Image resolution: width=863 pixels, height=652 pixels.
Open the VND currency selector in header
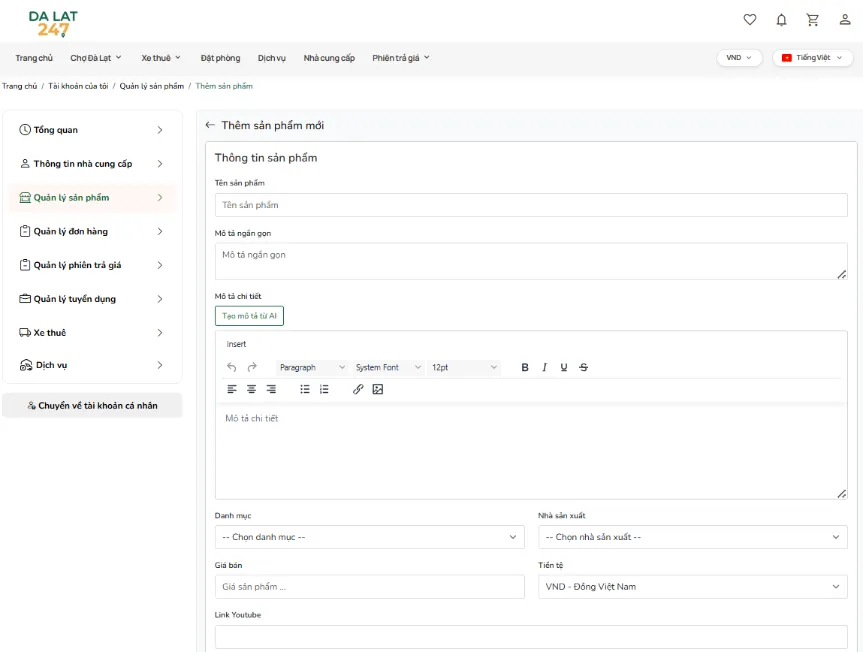click(x=739, y=58)
